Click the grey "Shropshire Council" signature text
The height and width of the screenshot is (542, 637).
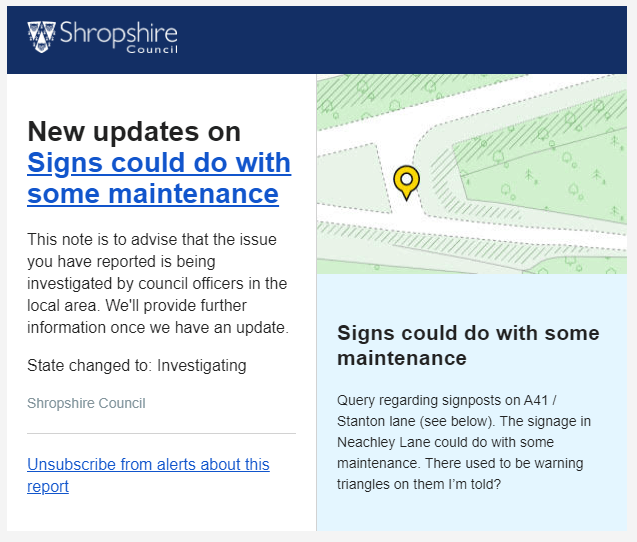pos(86,404)
